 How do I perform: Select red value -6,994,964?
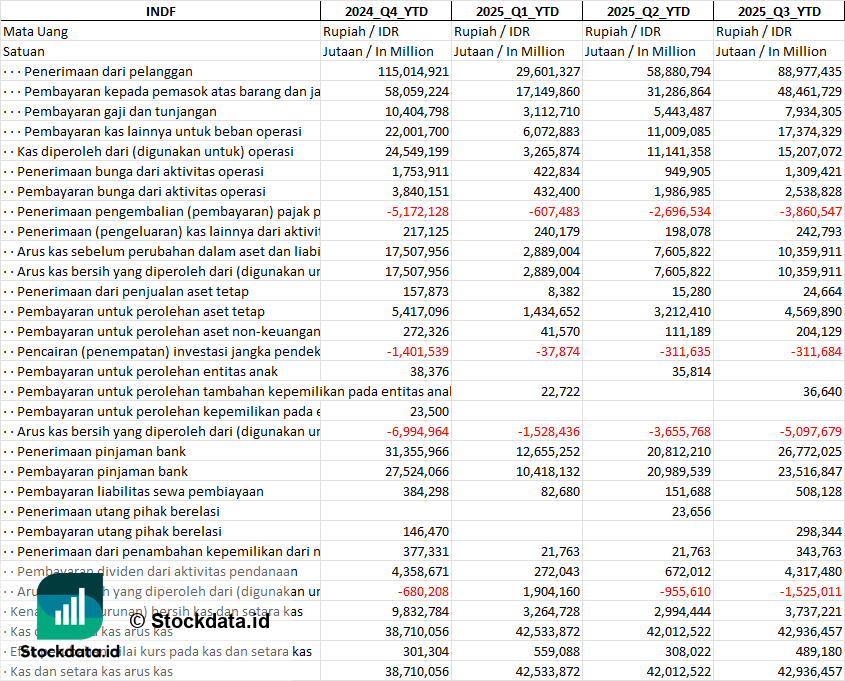pos(418,431)
